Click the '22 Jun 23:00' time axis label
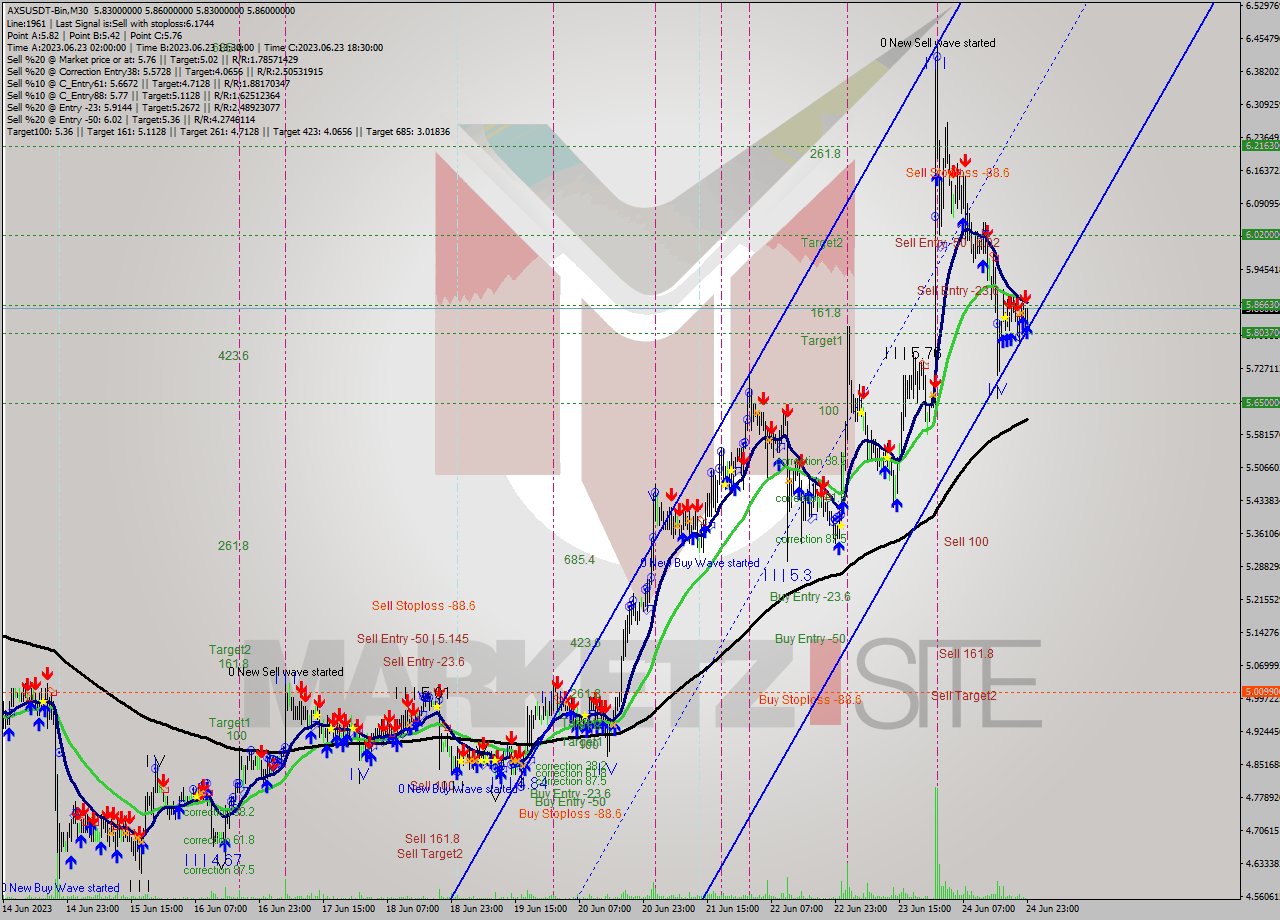 point(860,909)
